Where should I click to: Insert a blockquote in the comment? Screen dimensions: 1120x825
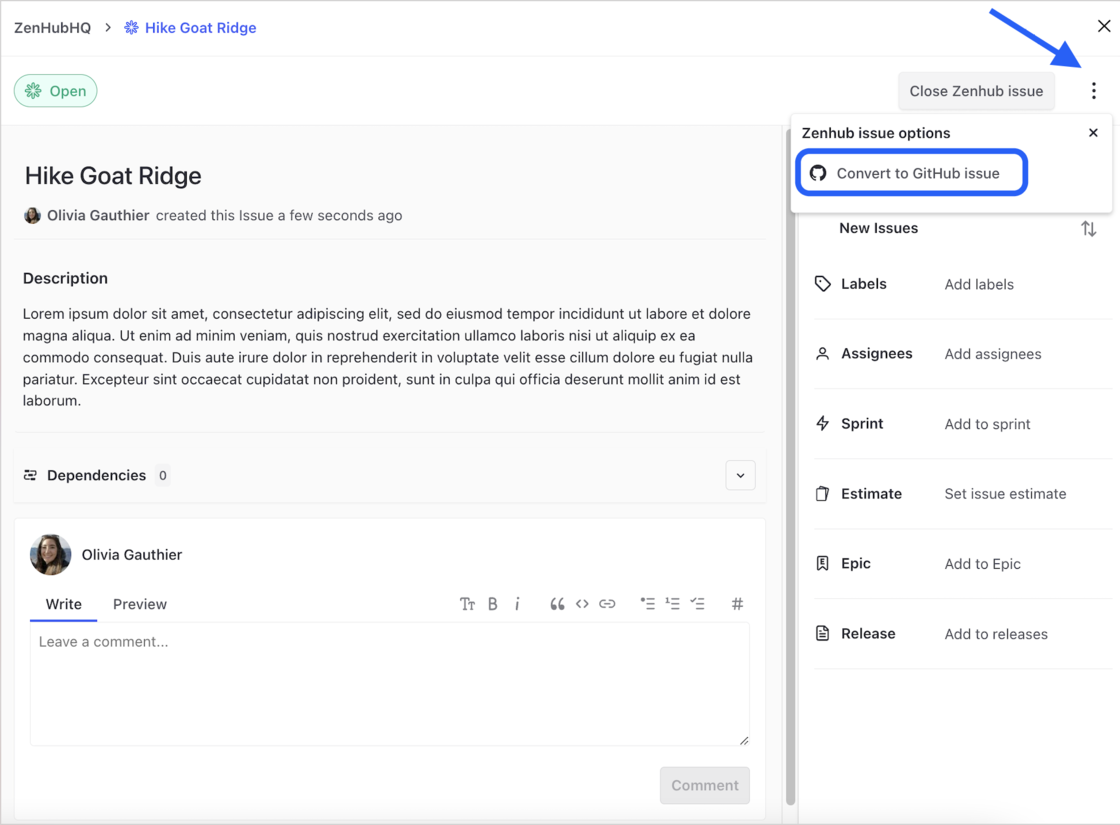click(557, 603)
